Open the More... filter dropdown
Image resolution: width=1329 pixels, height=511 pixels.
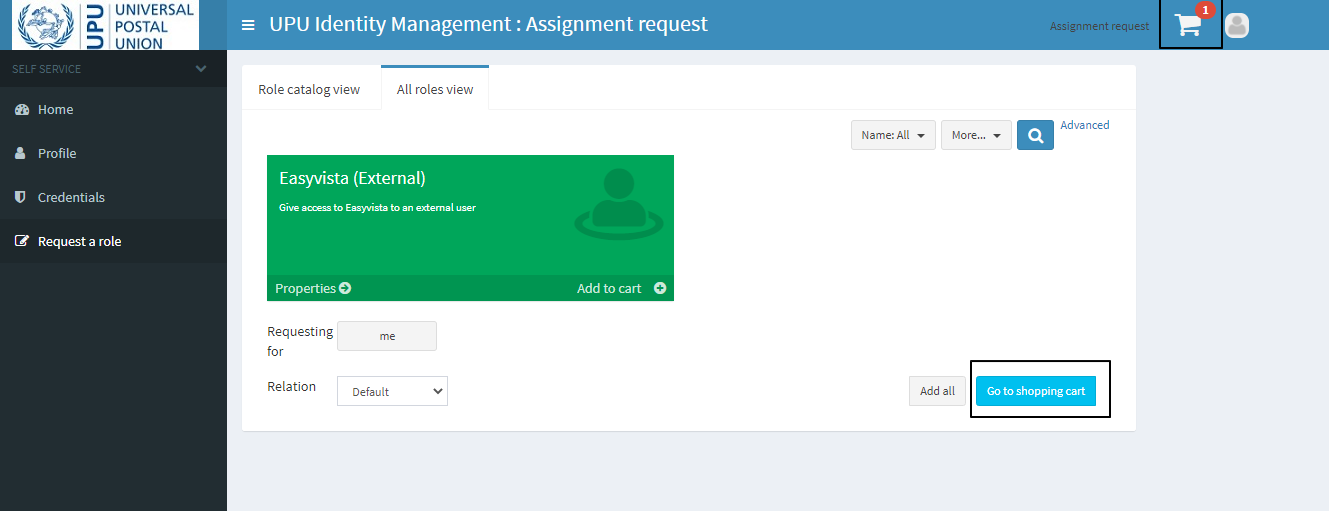pyautogui.click(x=976, y=135)
